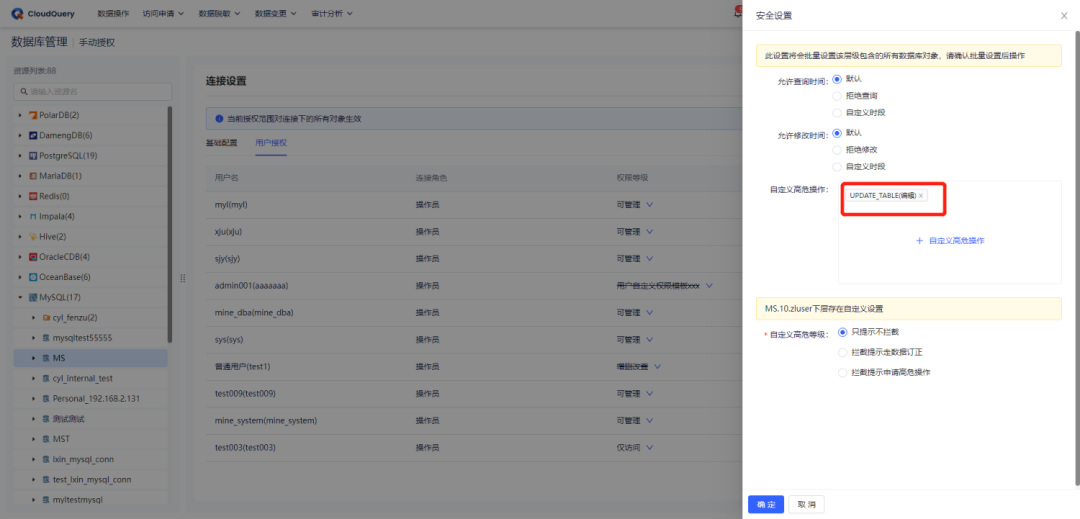Viewport: 1080px width, 519px height.
Task: Click the mysqltest55555 connection icon
Action: click(x=46, y=338)
